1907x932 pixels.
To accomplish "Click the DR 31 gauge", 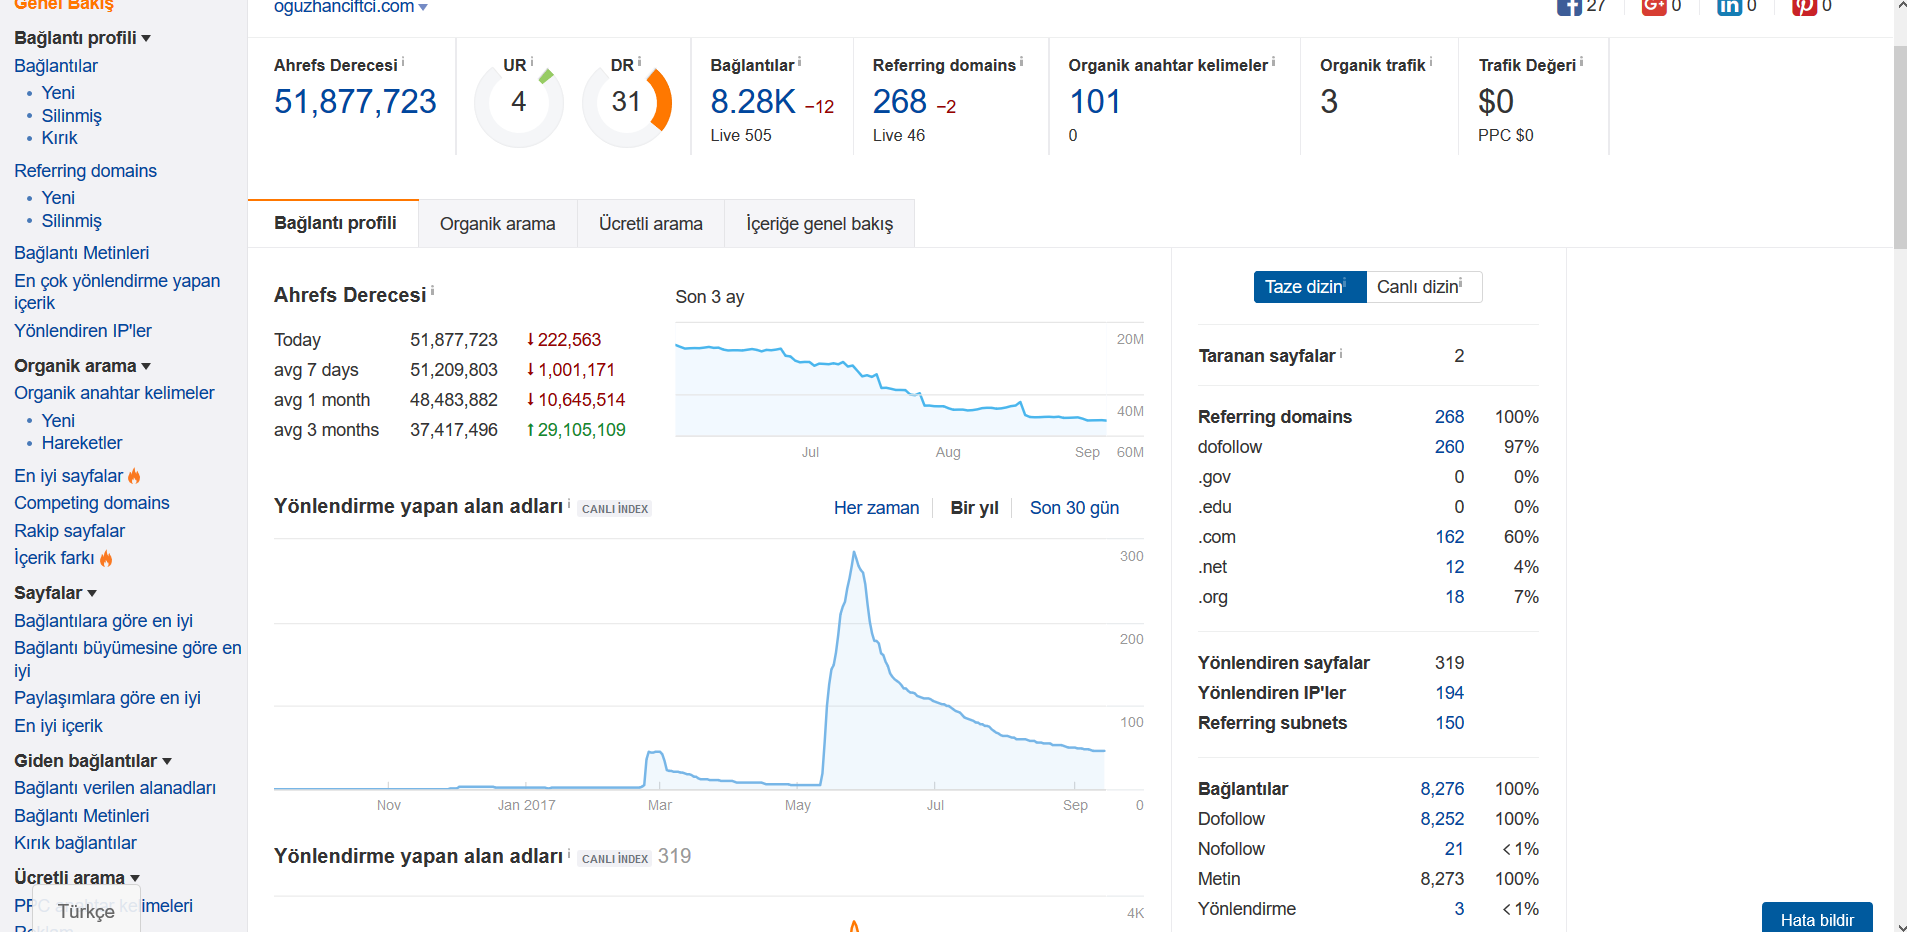I will pos(627,103).
